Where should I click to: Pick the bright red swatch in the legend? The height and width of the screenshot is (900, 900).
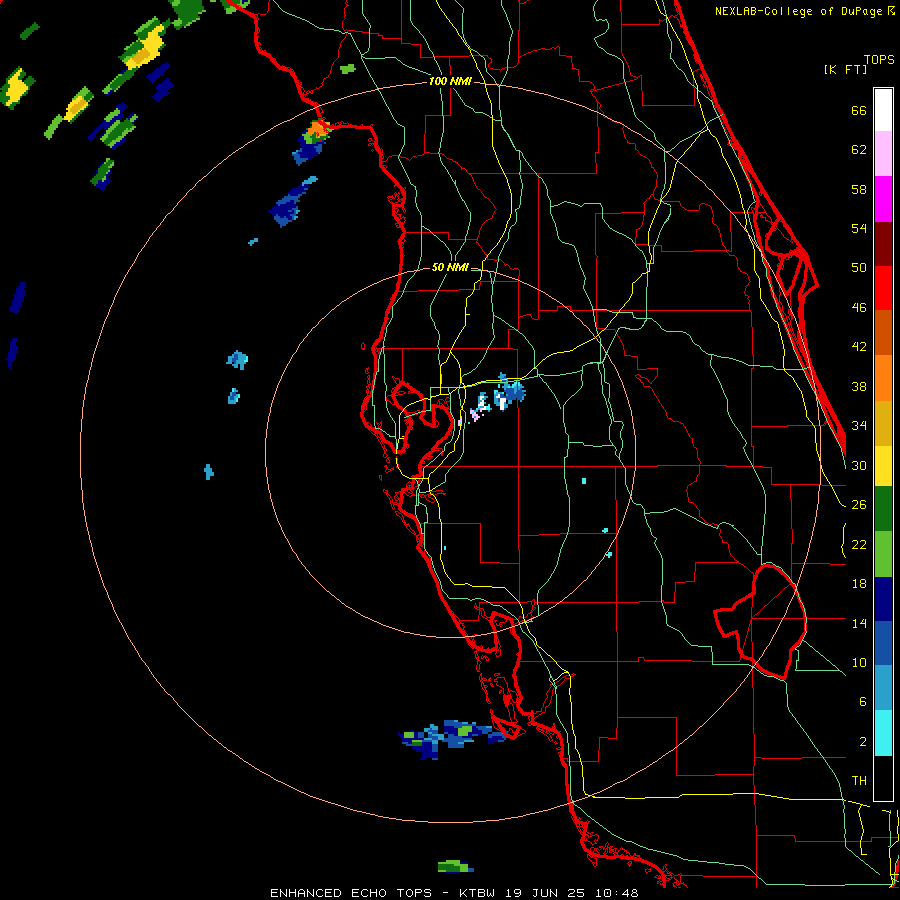click(x=883, y=288)
